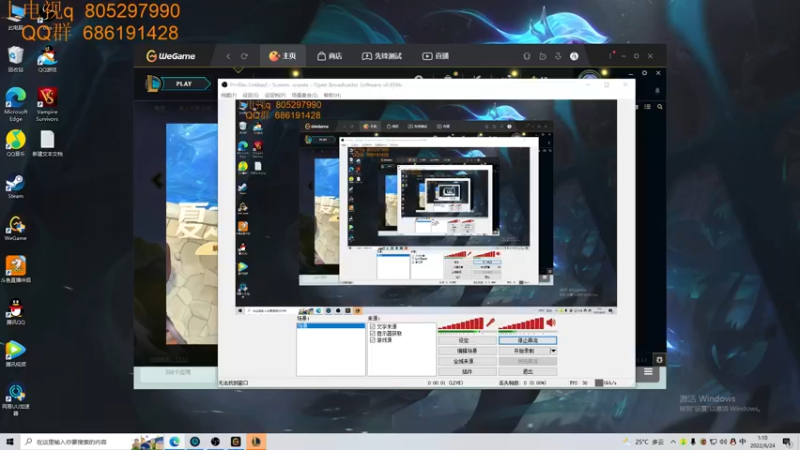
Task: Click the 全域来源 button in OBS
Action: (467, 361)
